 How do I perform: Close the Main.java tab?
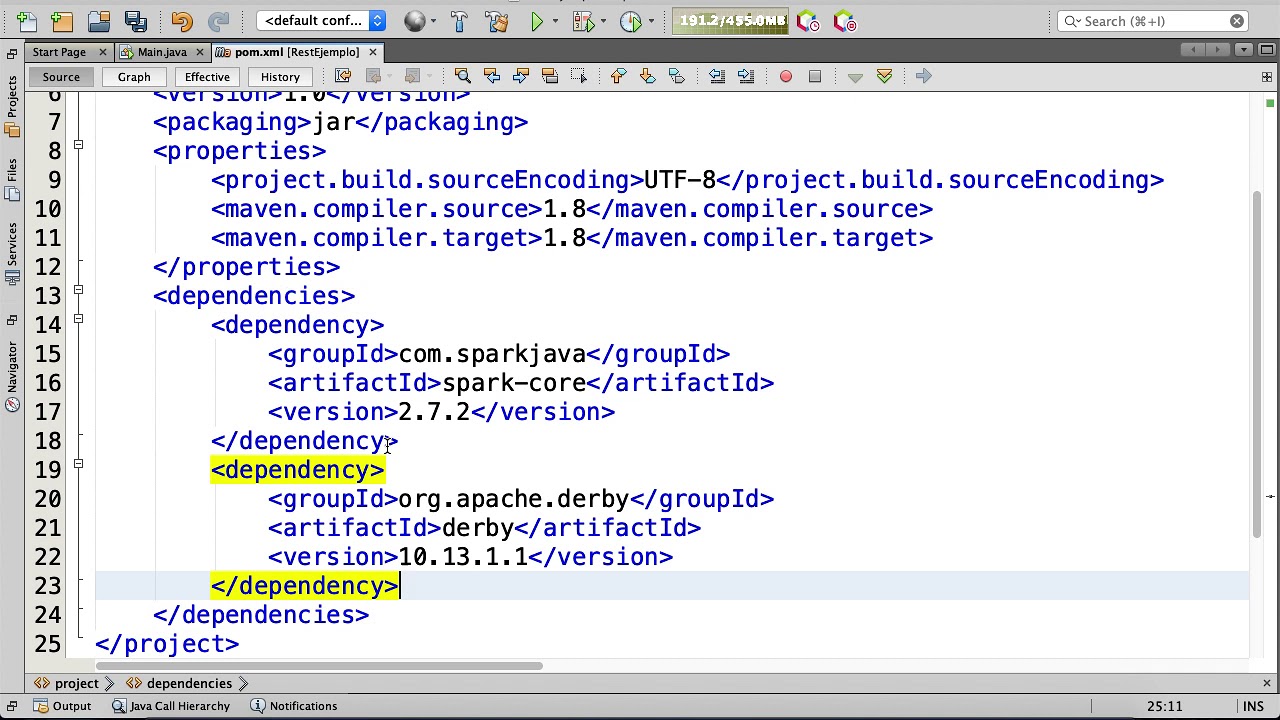(199, 52)
